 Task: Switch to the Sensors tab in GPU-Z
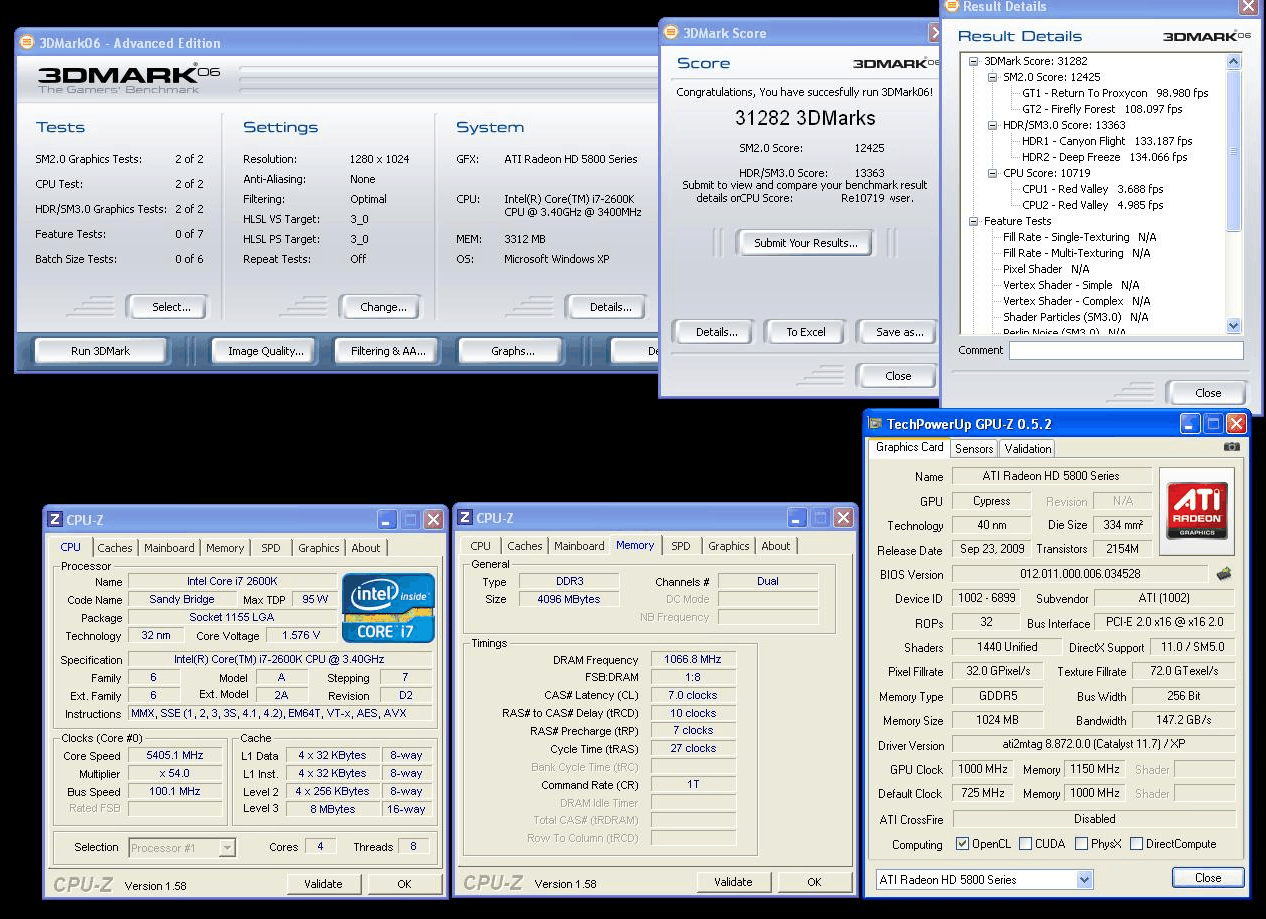973,449
